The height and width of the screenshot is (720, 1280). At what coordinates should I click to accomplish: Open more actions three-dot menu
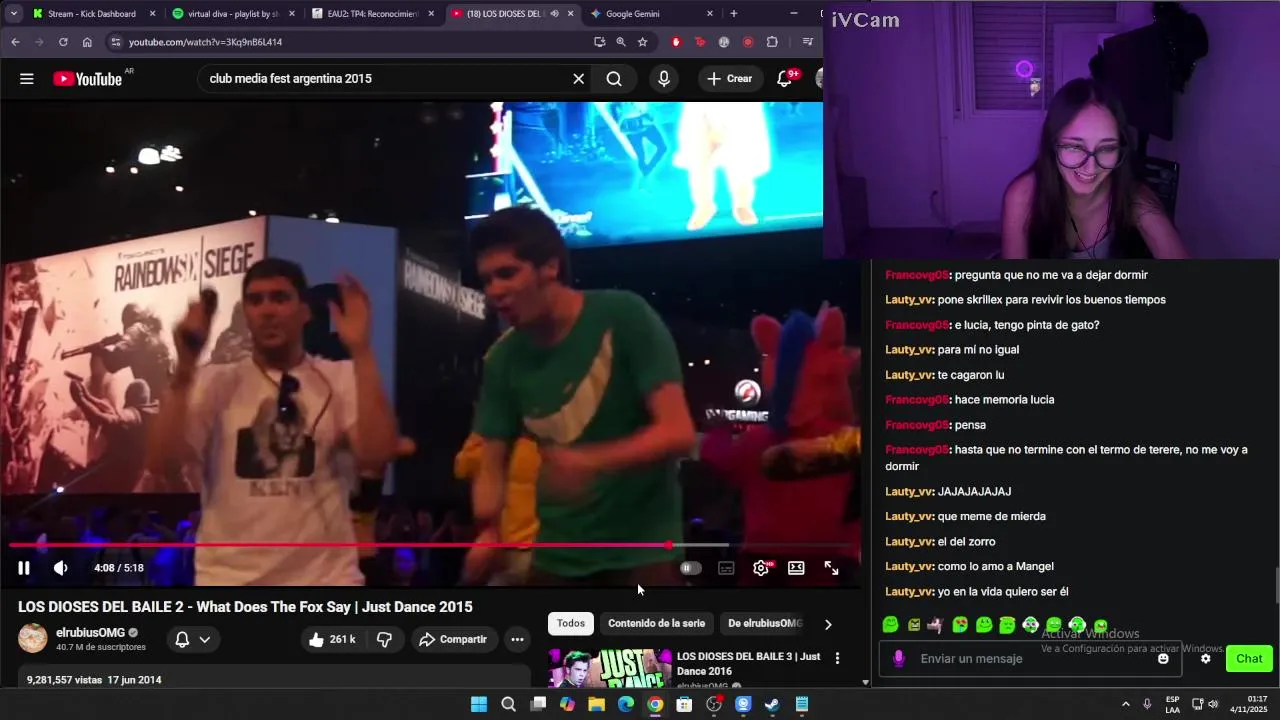517,640
